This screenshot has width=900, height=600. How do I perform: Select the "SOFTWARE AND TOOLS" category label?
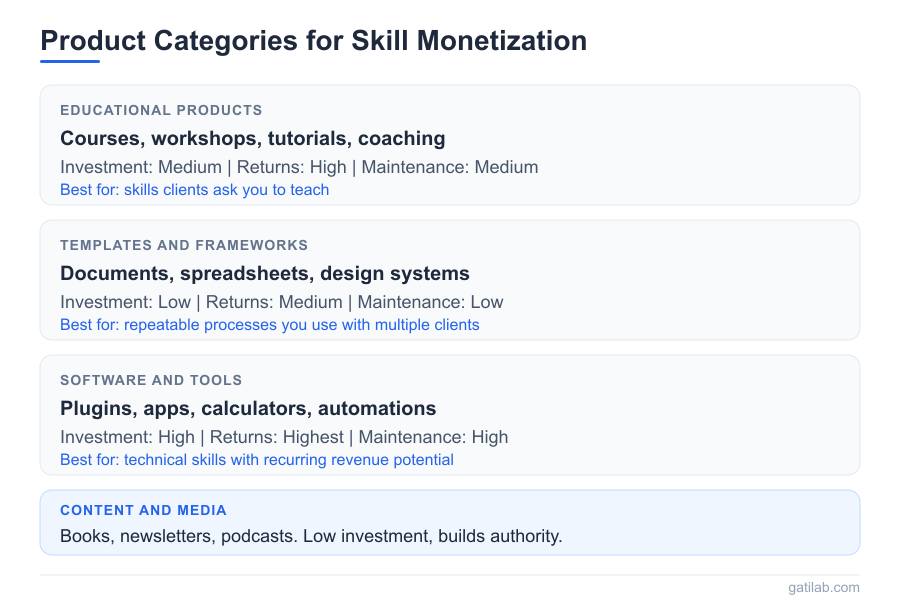(x=151, y=380)
